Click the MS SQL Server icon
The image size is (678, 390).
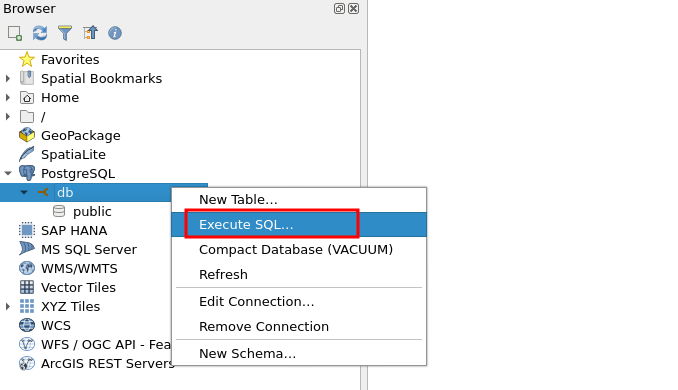[27, 249]
